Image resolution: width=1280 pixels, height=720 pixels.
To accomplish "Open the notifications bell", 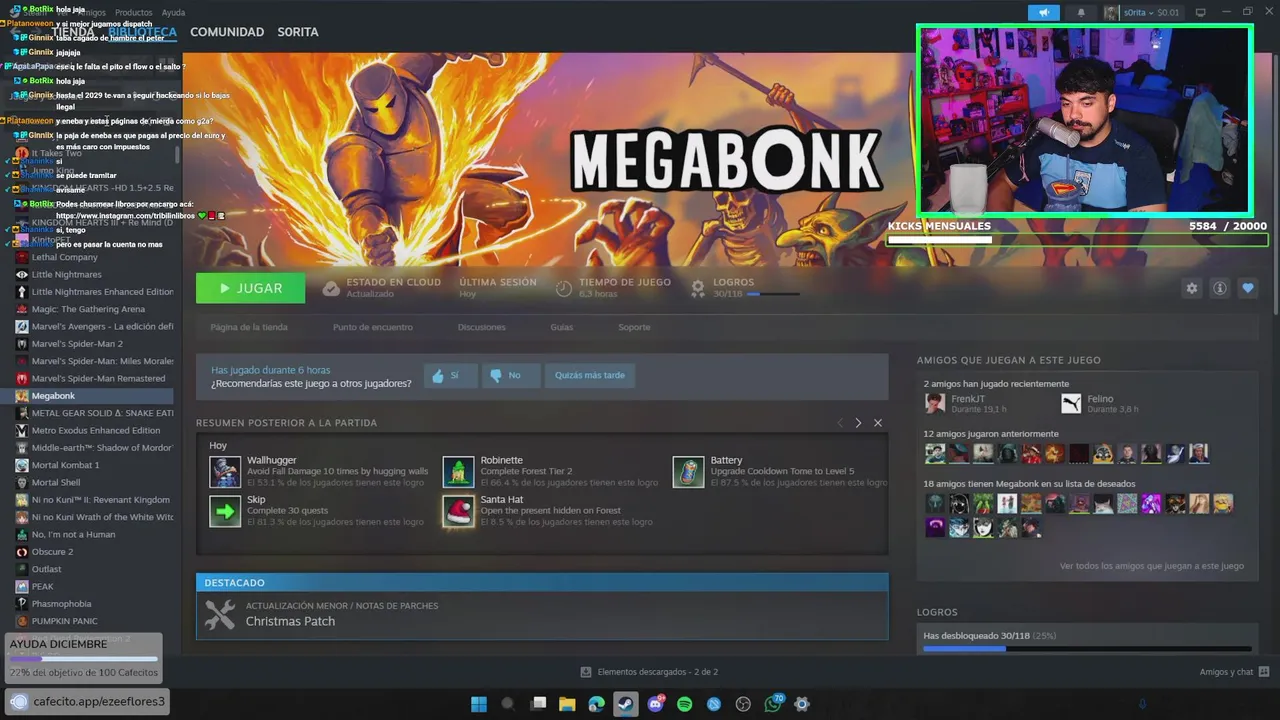I will point(1081,13).
